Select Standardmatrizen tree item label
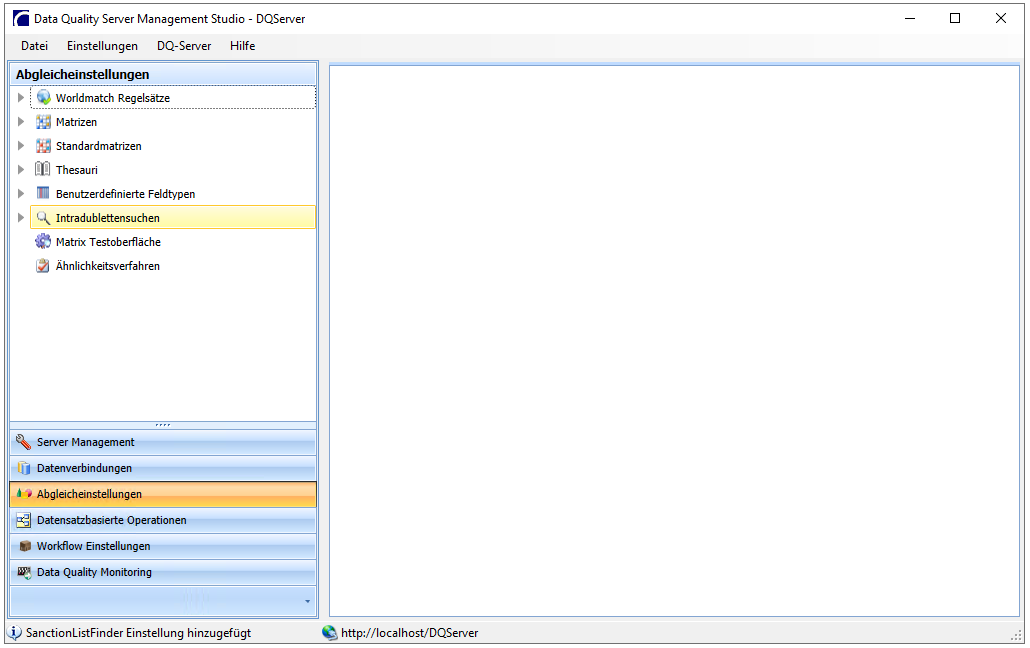The width and height of the screenshot is (1030, 648). [x=99, y=146]
